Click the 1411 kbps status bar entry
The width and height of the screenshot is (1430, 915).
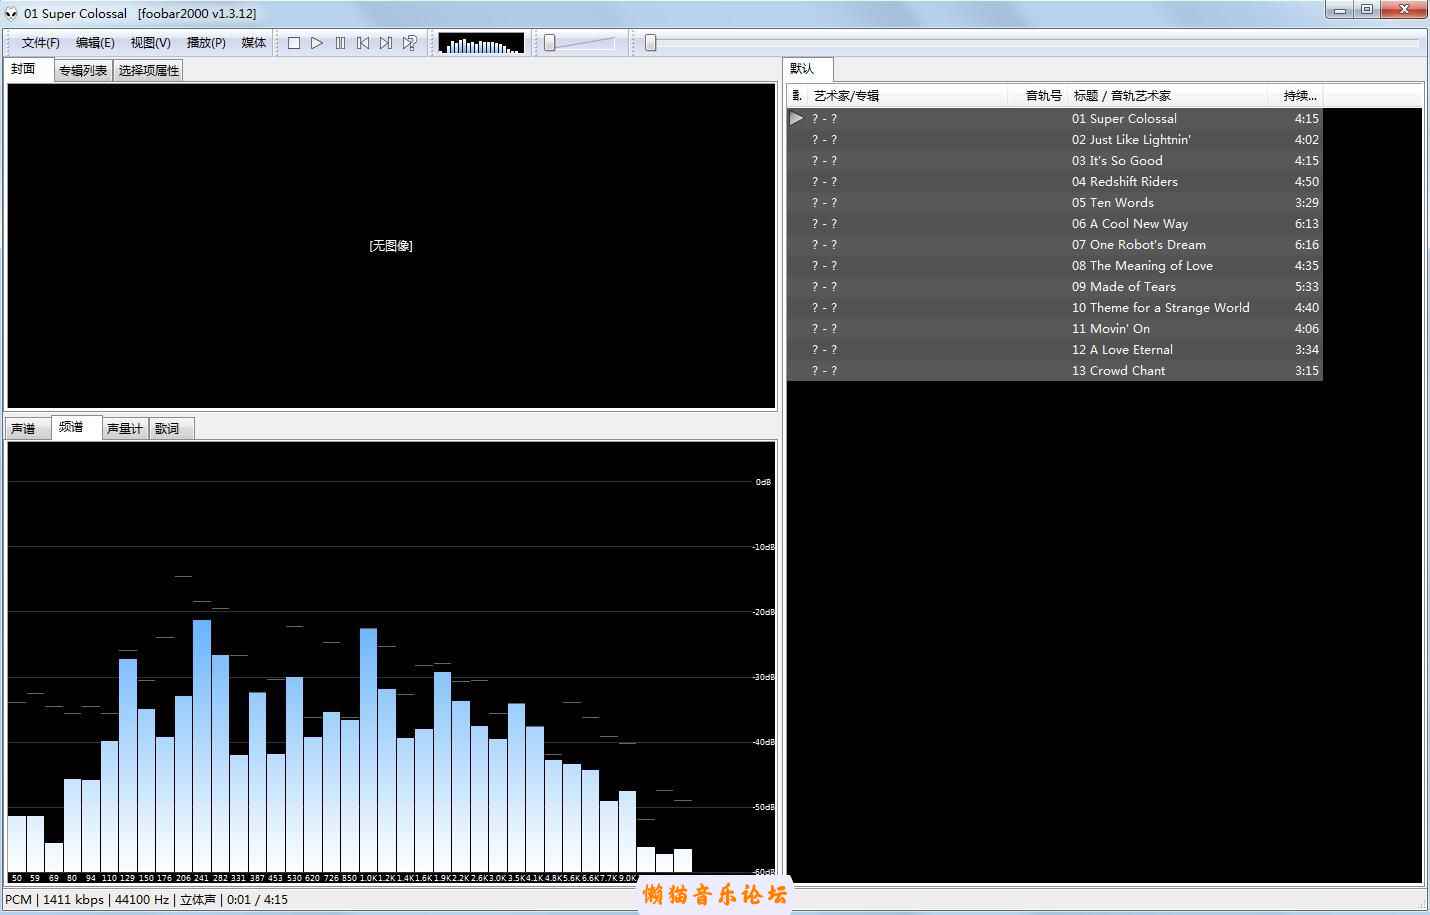tap(73, 899)
